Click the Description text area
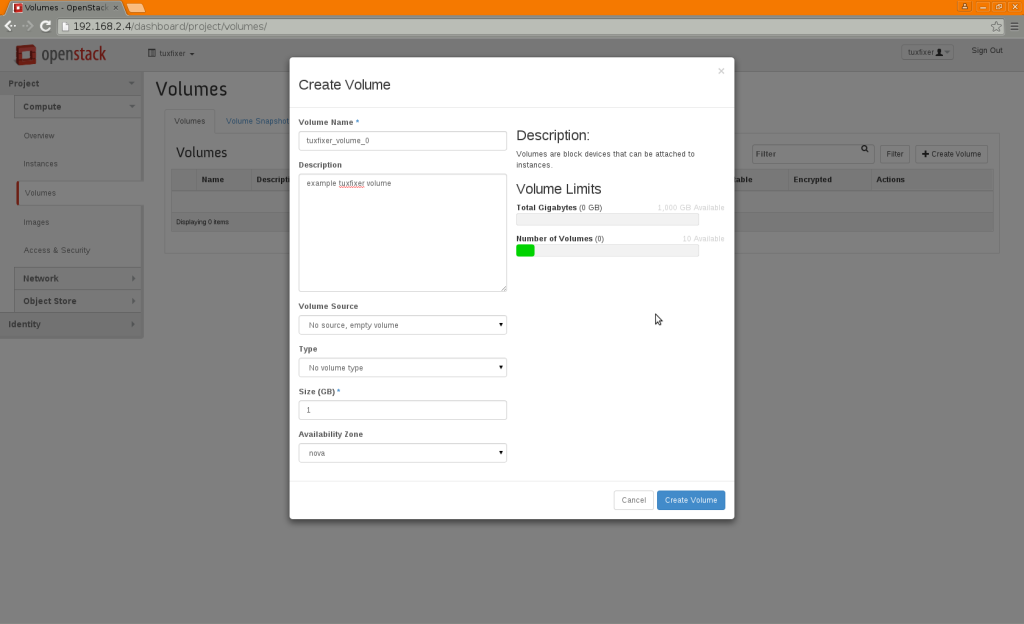Image resolution: width=1024 pixels, height=624 pixels. pyautogui.click(x=402, y=232)
